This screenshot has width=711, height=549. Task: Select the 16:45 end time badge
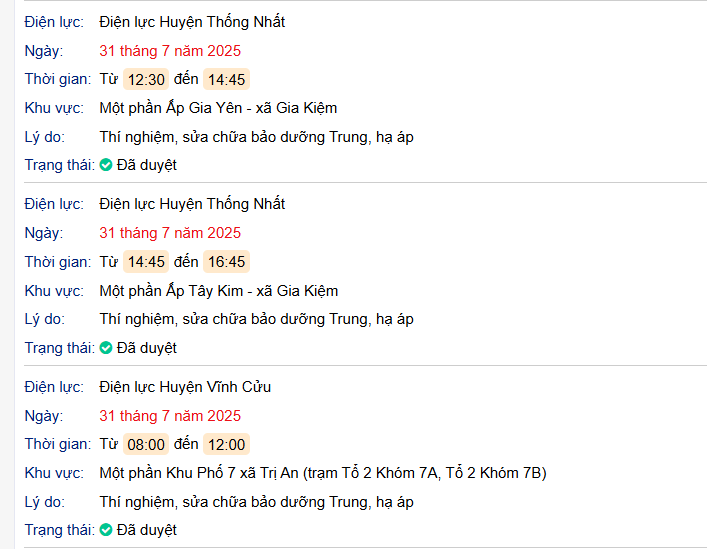coord(226,262)
